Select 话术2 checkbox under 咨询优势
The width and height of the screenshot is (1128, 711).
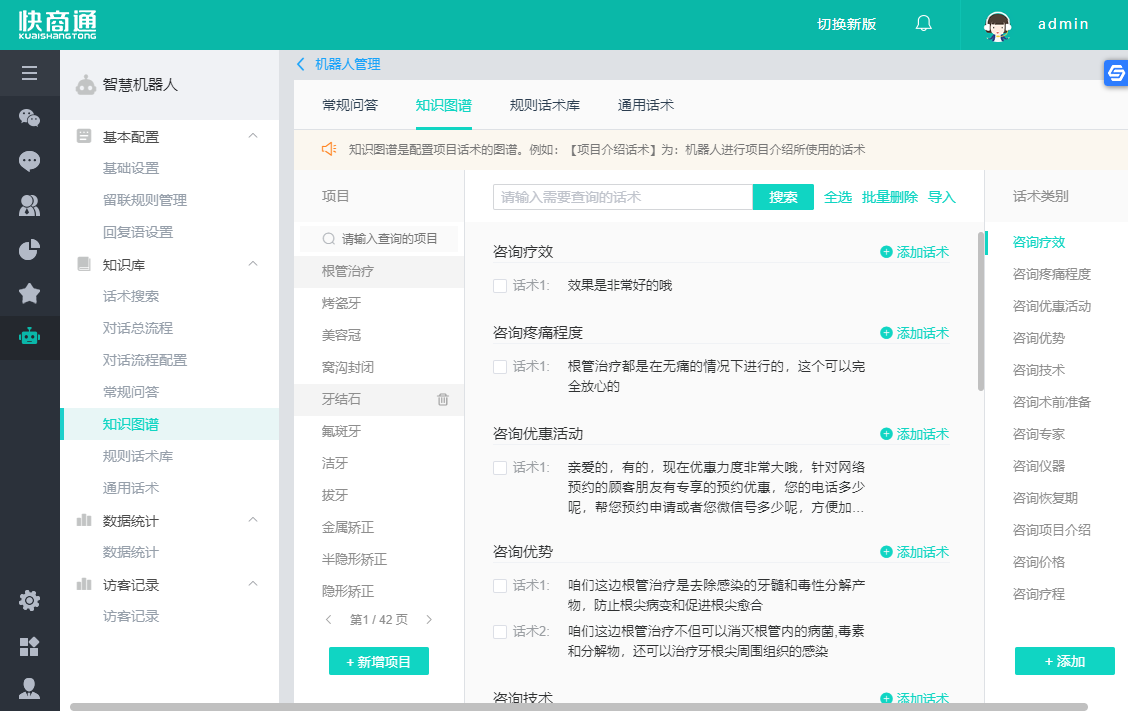coord(500,632)
